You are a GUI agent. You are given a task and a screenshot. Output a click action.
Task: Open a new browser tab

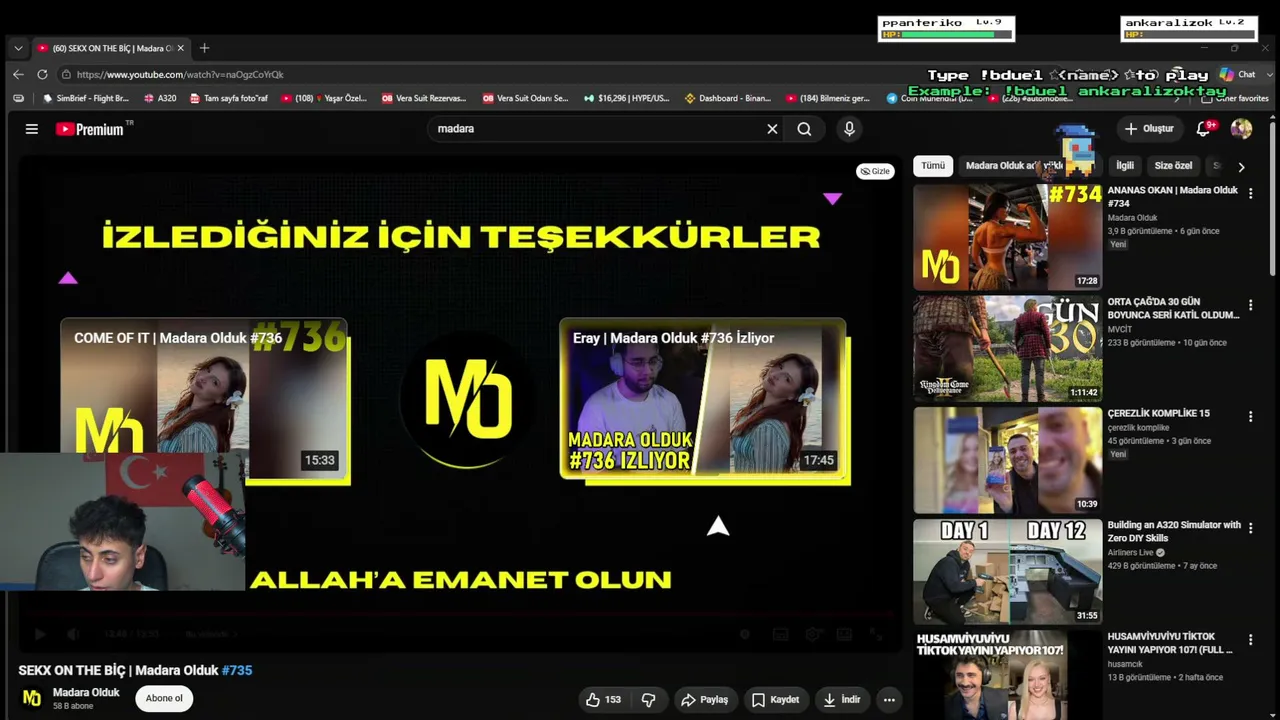point(204,48)
